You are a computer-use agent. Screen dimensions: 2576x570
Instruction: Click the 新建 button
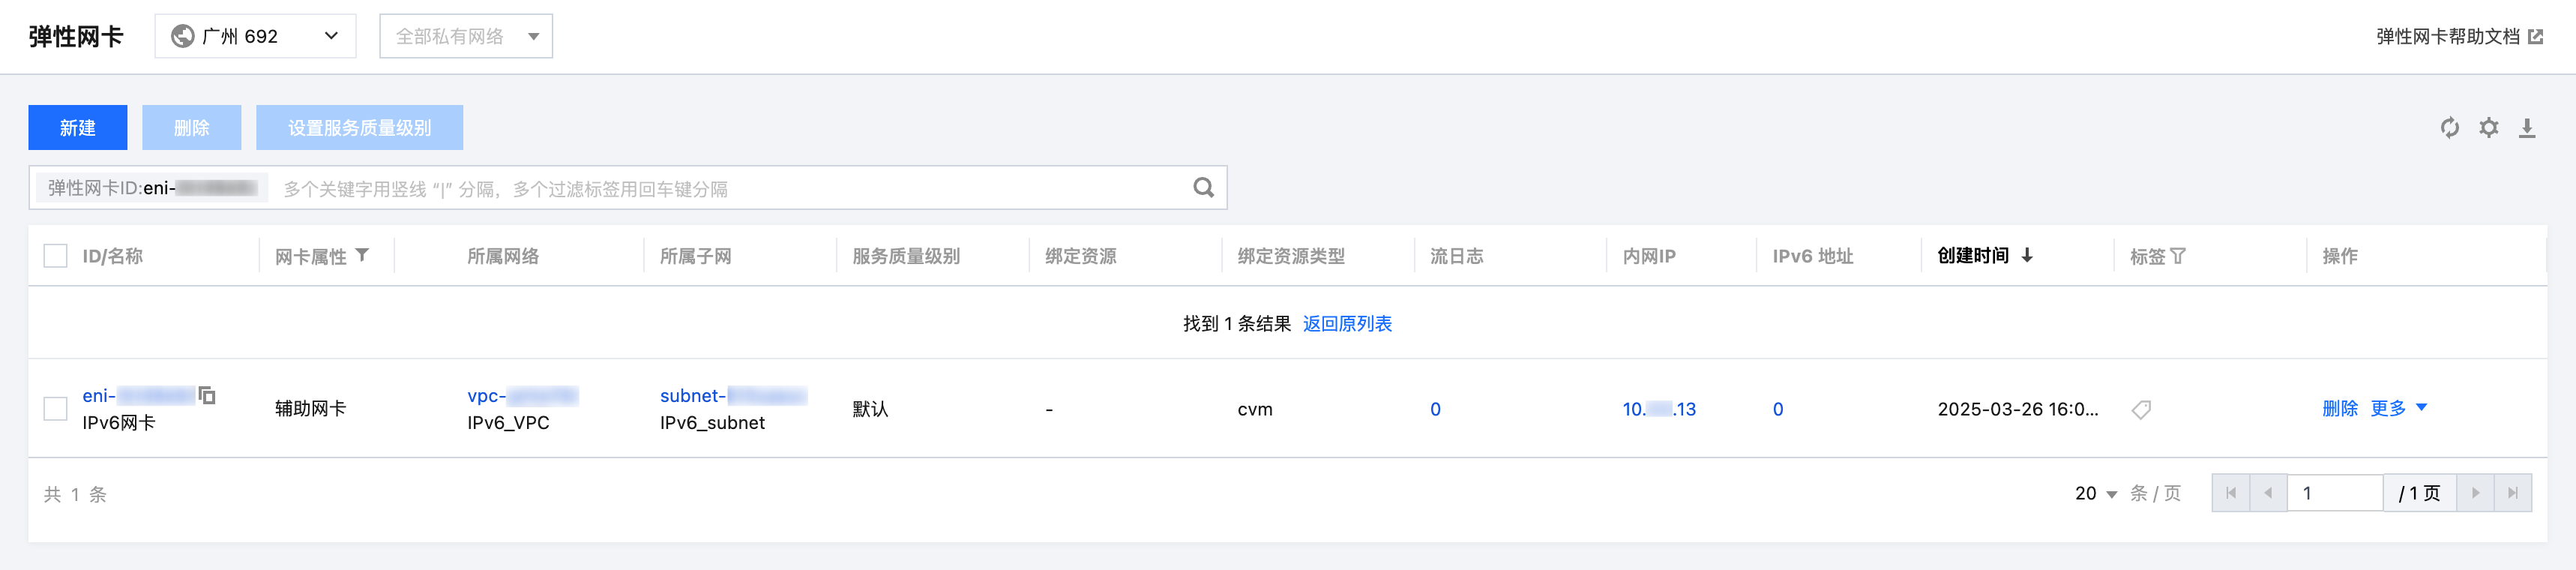78,128
